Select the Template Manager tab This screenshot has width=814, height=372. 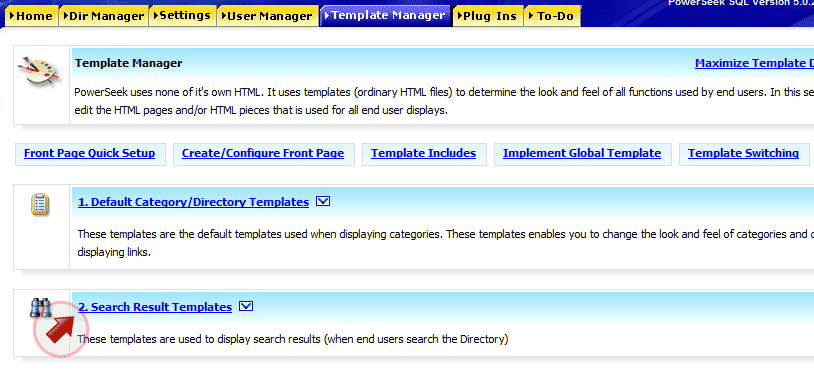click(x=386, y=16)
